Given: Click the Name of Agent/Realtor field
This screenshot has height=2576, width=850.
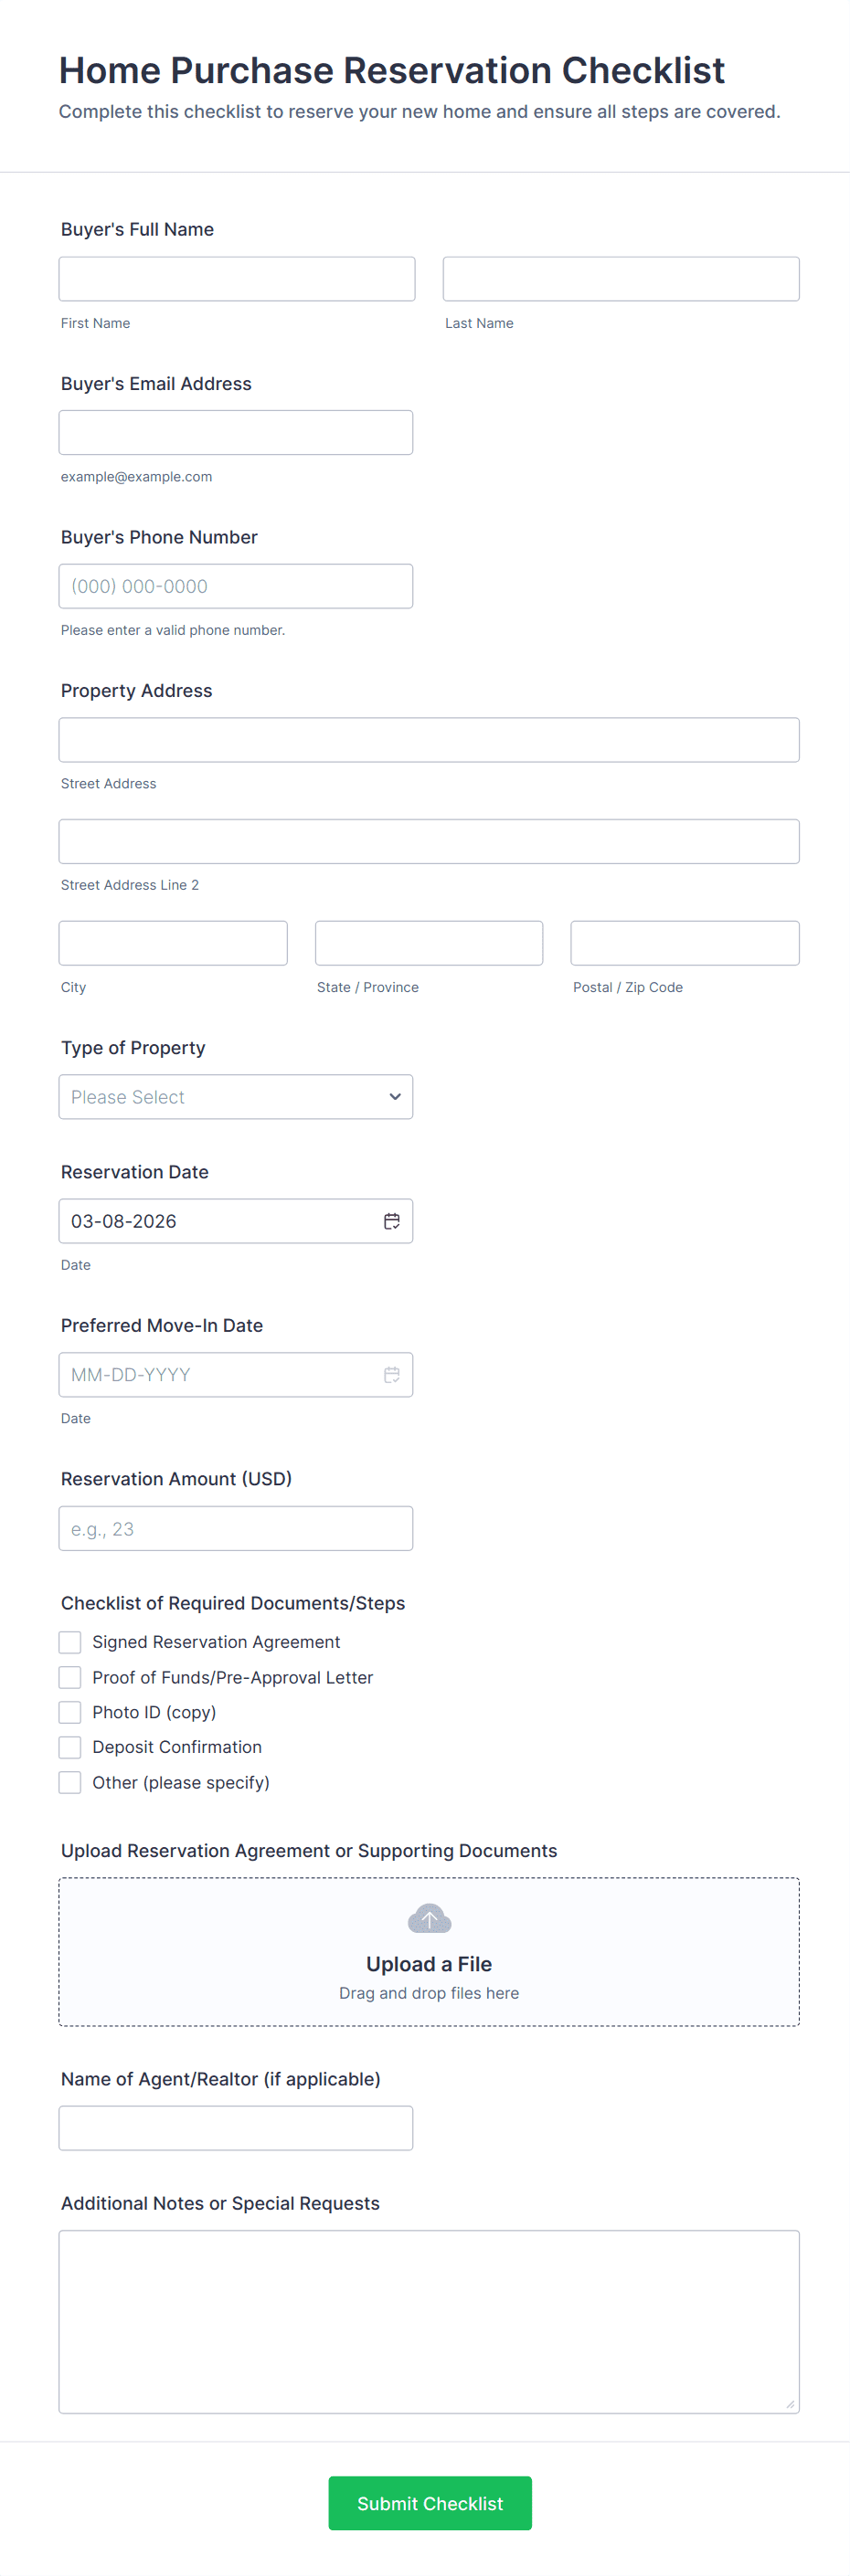Looking at the screenshot, I should click(236, 2128).
